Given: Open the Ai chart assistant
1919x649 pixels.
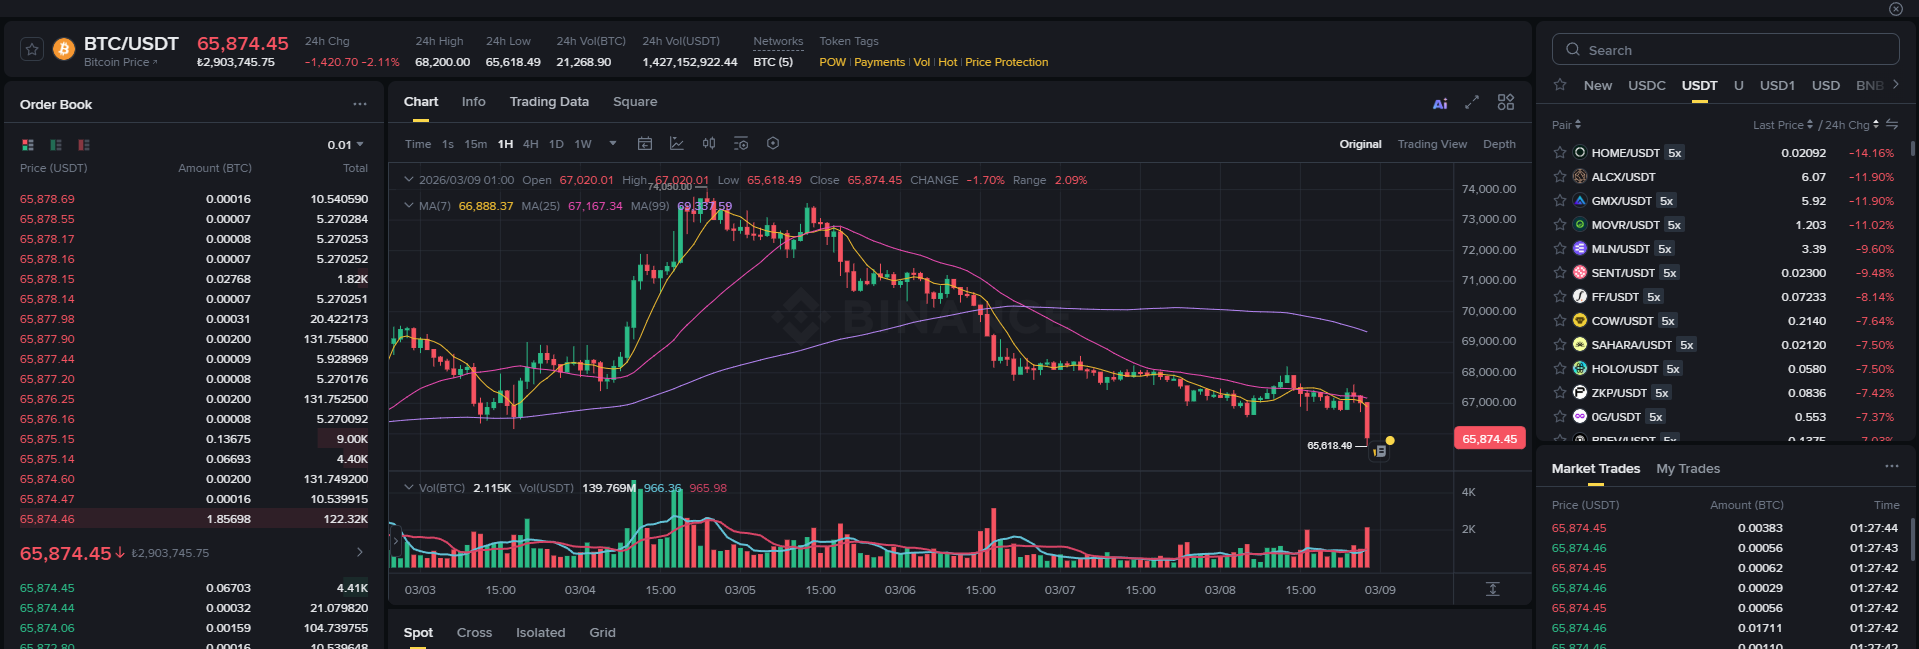Looking at the screenshot, I should point(1440,103).
